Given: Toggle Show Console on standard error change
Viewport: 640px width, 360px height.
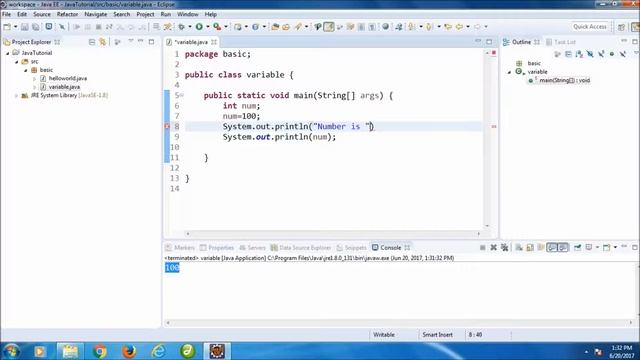Looking at the screenshot, I should 563,247.
